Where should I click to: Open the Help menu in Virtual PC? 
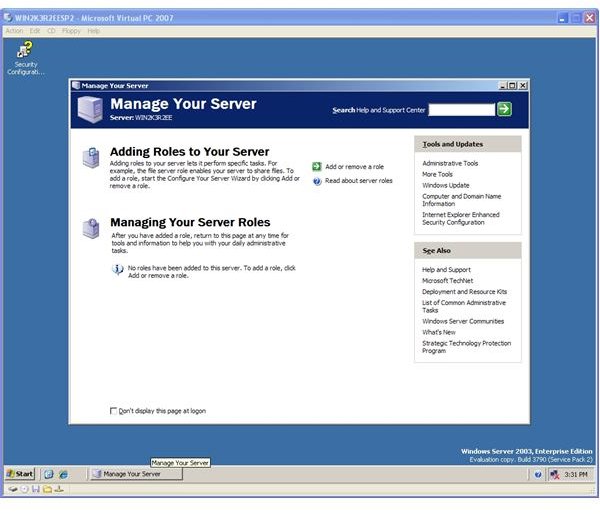(94, 31)
